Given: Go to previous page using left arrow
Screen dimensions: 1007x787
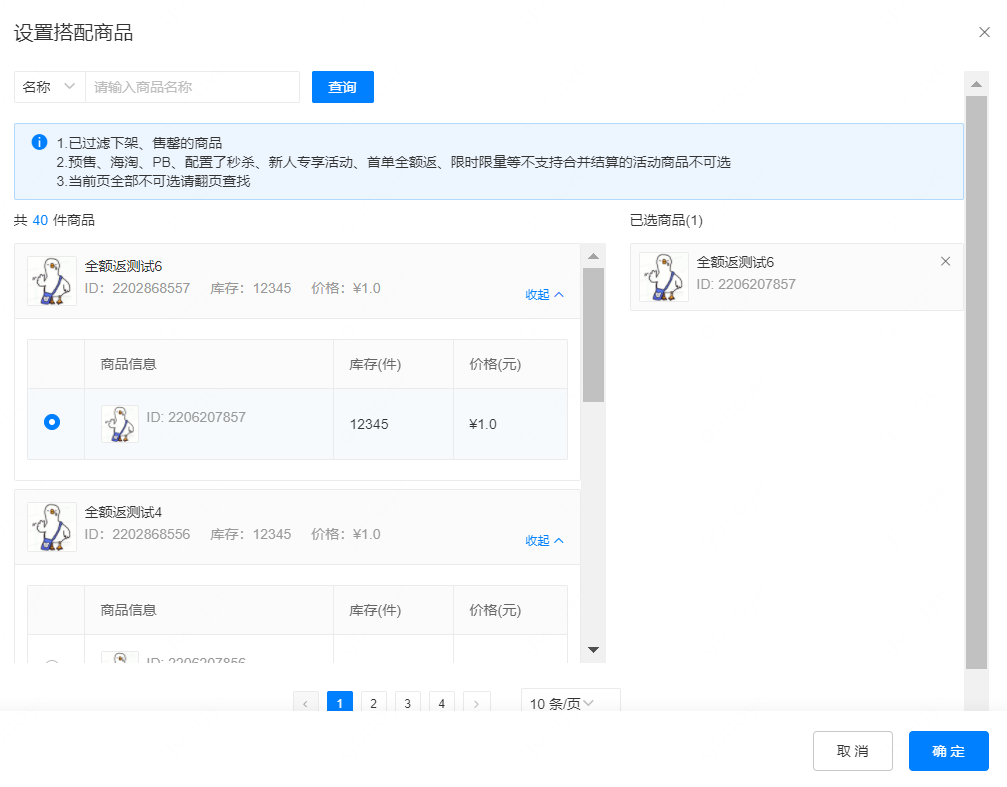Looking at the screenshot, I should tap(306, 703).
